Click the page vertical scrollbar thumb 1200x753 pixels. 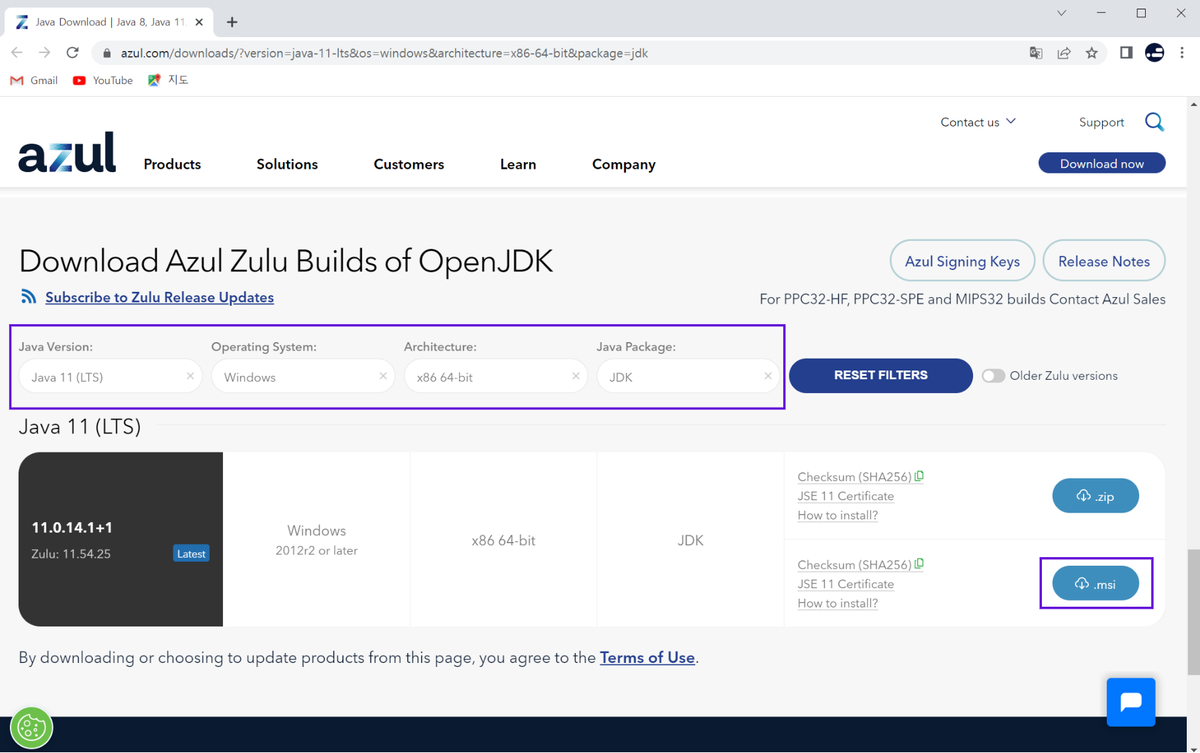coord(1192,612)
